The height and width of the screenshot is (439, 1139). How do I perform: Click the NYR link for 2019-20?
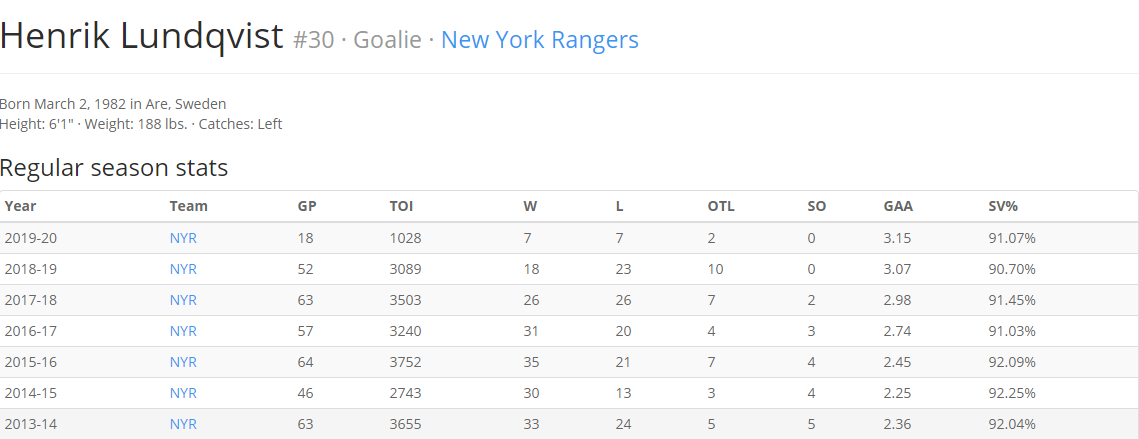(183, 238)
